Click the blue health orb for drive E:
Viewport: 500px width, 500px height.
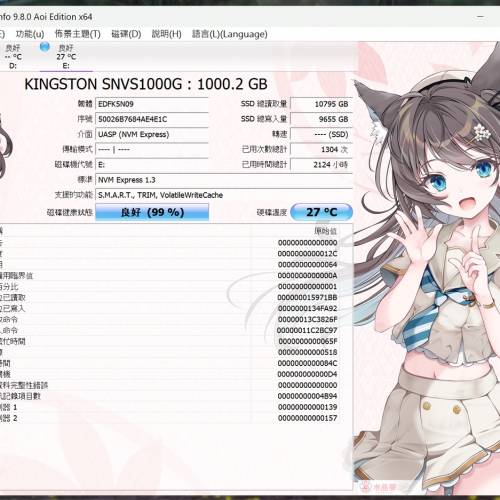point(45,47)
